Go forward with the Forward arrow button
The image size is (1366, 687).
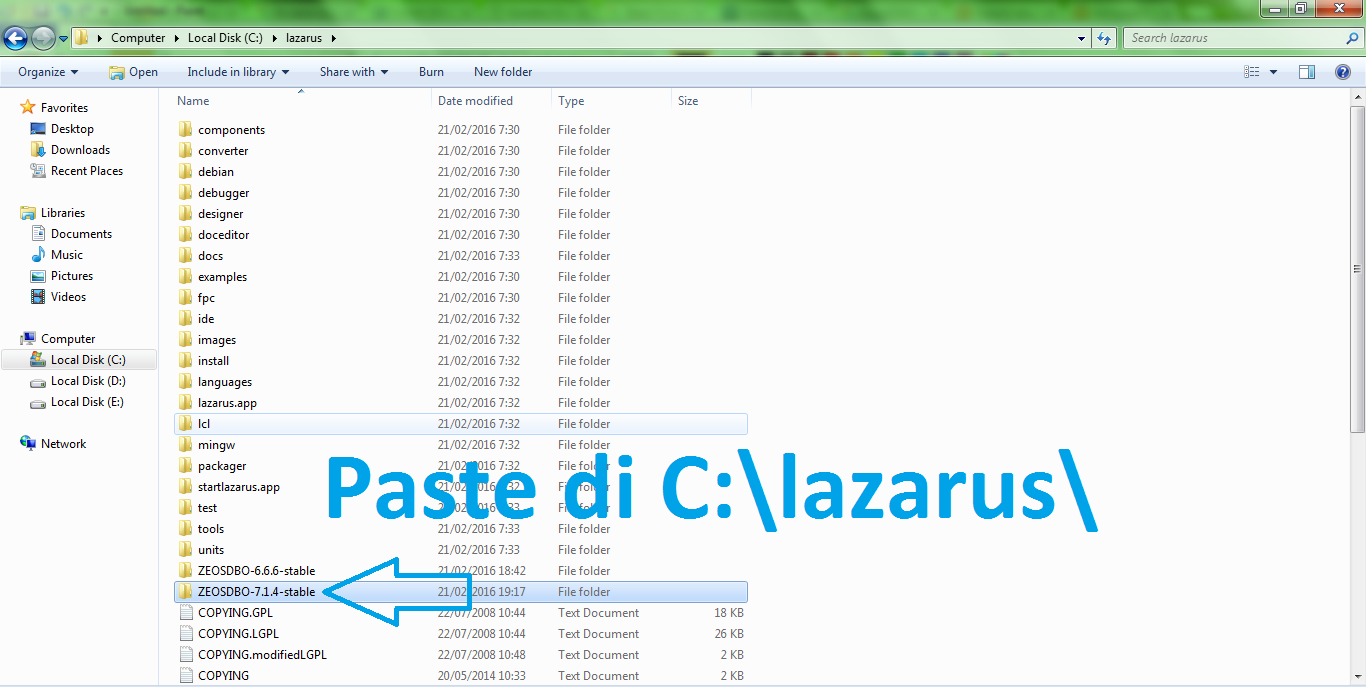(43, 38)
